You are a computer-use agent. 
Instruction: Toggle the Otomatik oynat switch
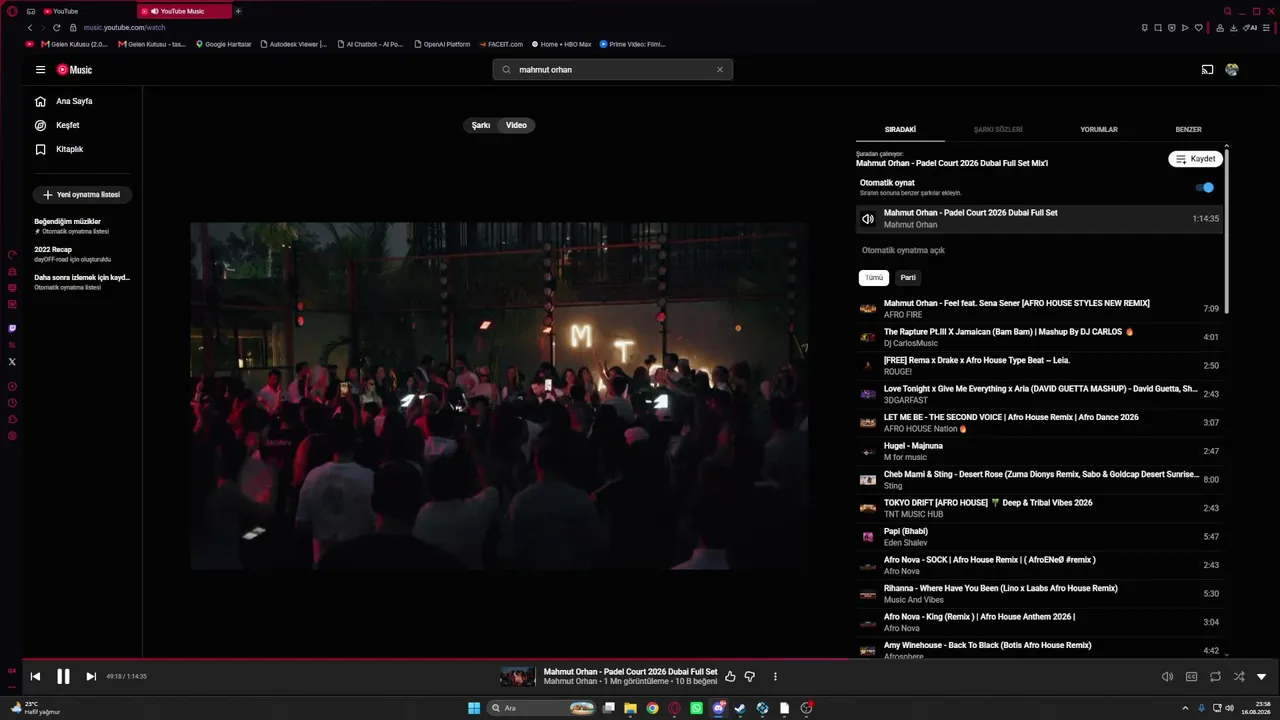[x=1205, y=187]
